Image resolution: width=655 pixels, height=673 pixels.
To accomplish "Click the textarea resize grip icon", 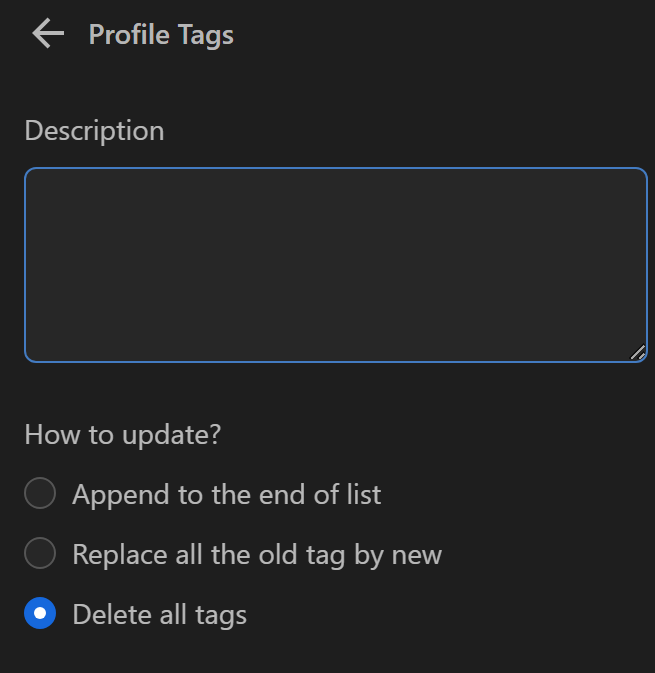I will point(637,351).
